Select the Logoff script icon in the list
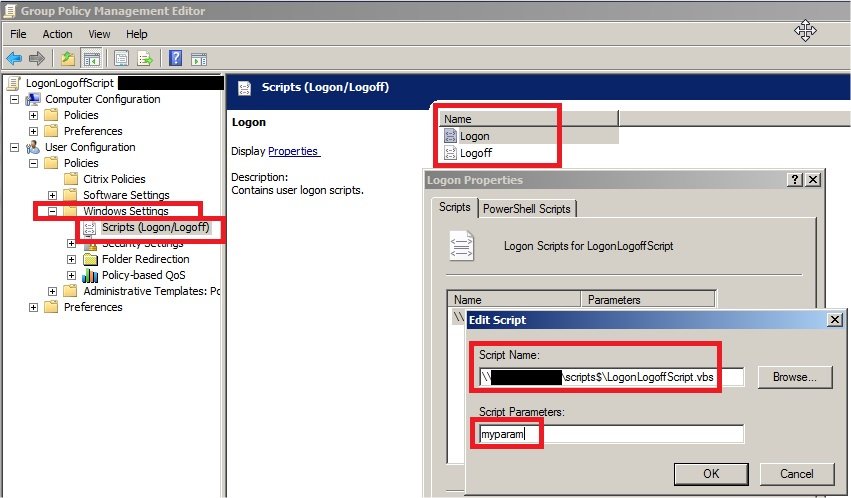The height and width of the screenshot is (498, 851). [x=450, y=153]
